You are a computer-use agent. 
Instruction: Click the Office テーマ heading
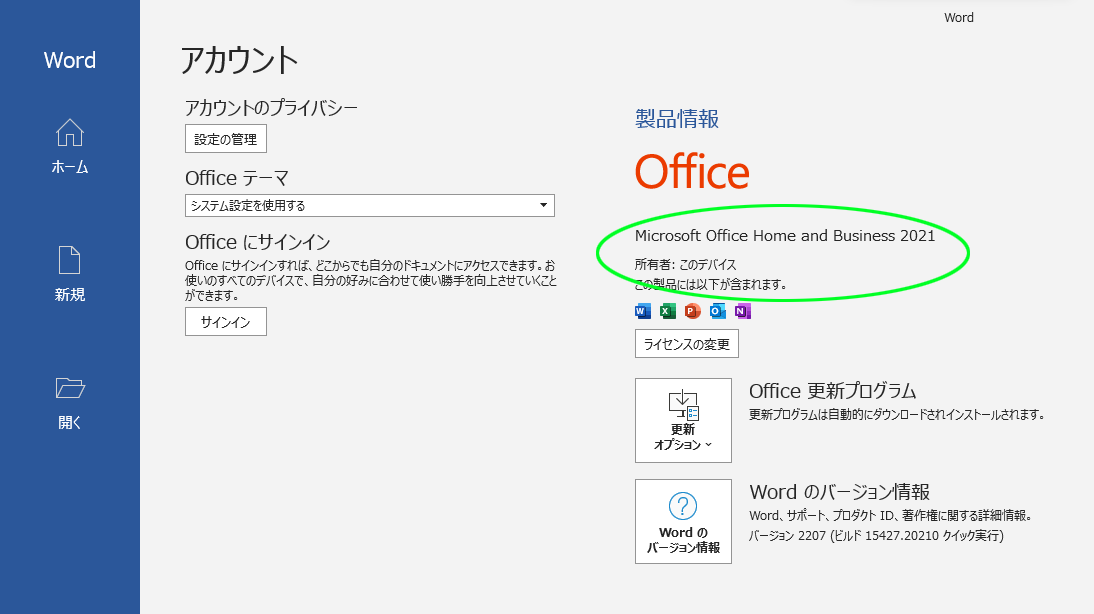click(237, 178)
